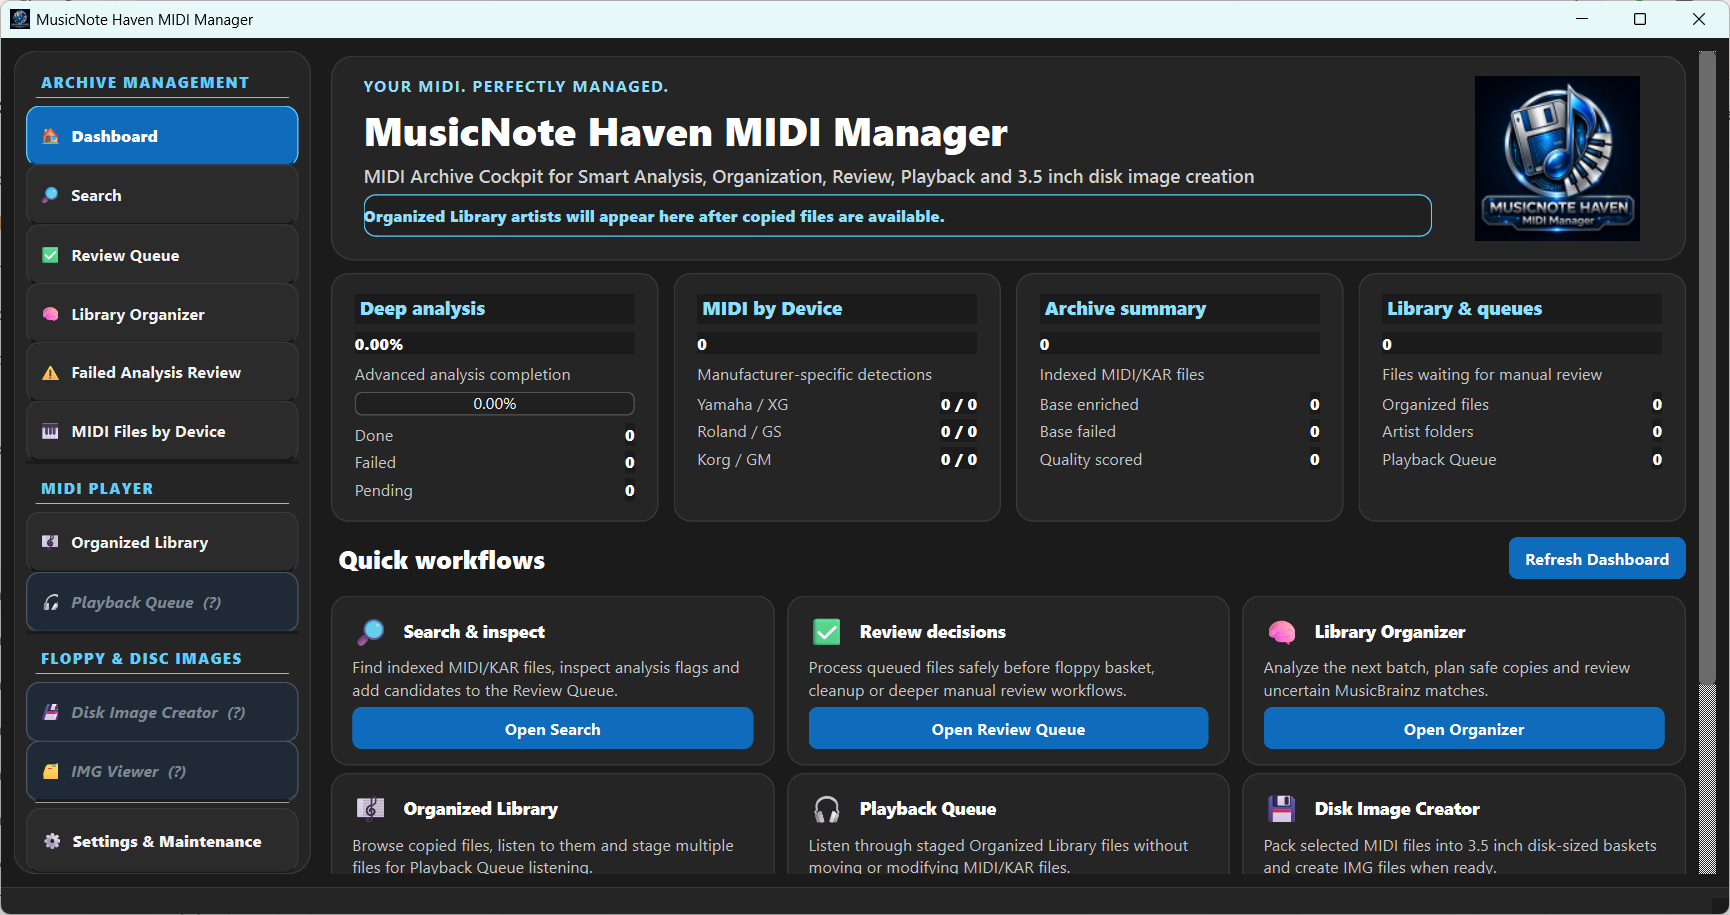This screenshot has height=915, width=1730.
Task: Select the Playback Queue (?) sidebar item
Action: 162,602
